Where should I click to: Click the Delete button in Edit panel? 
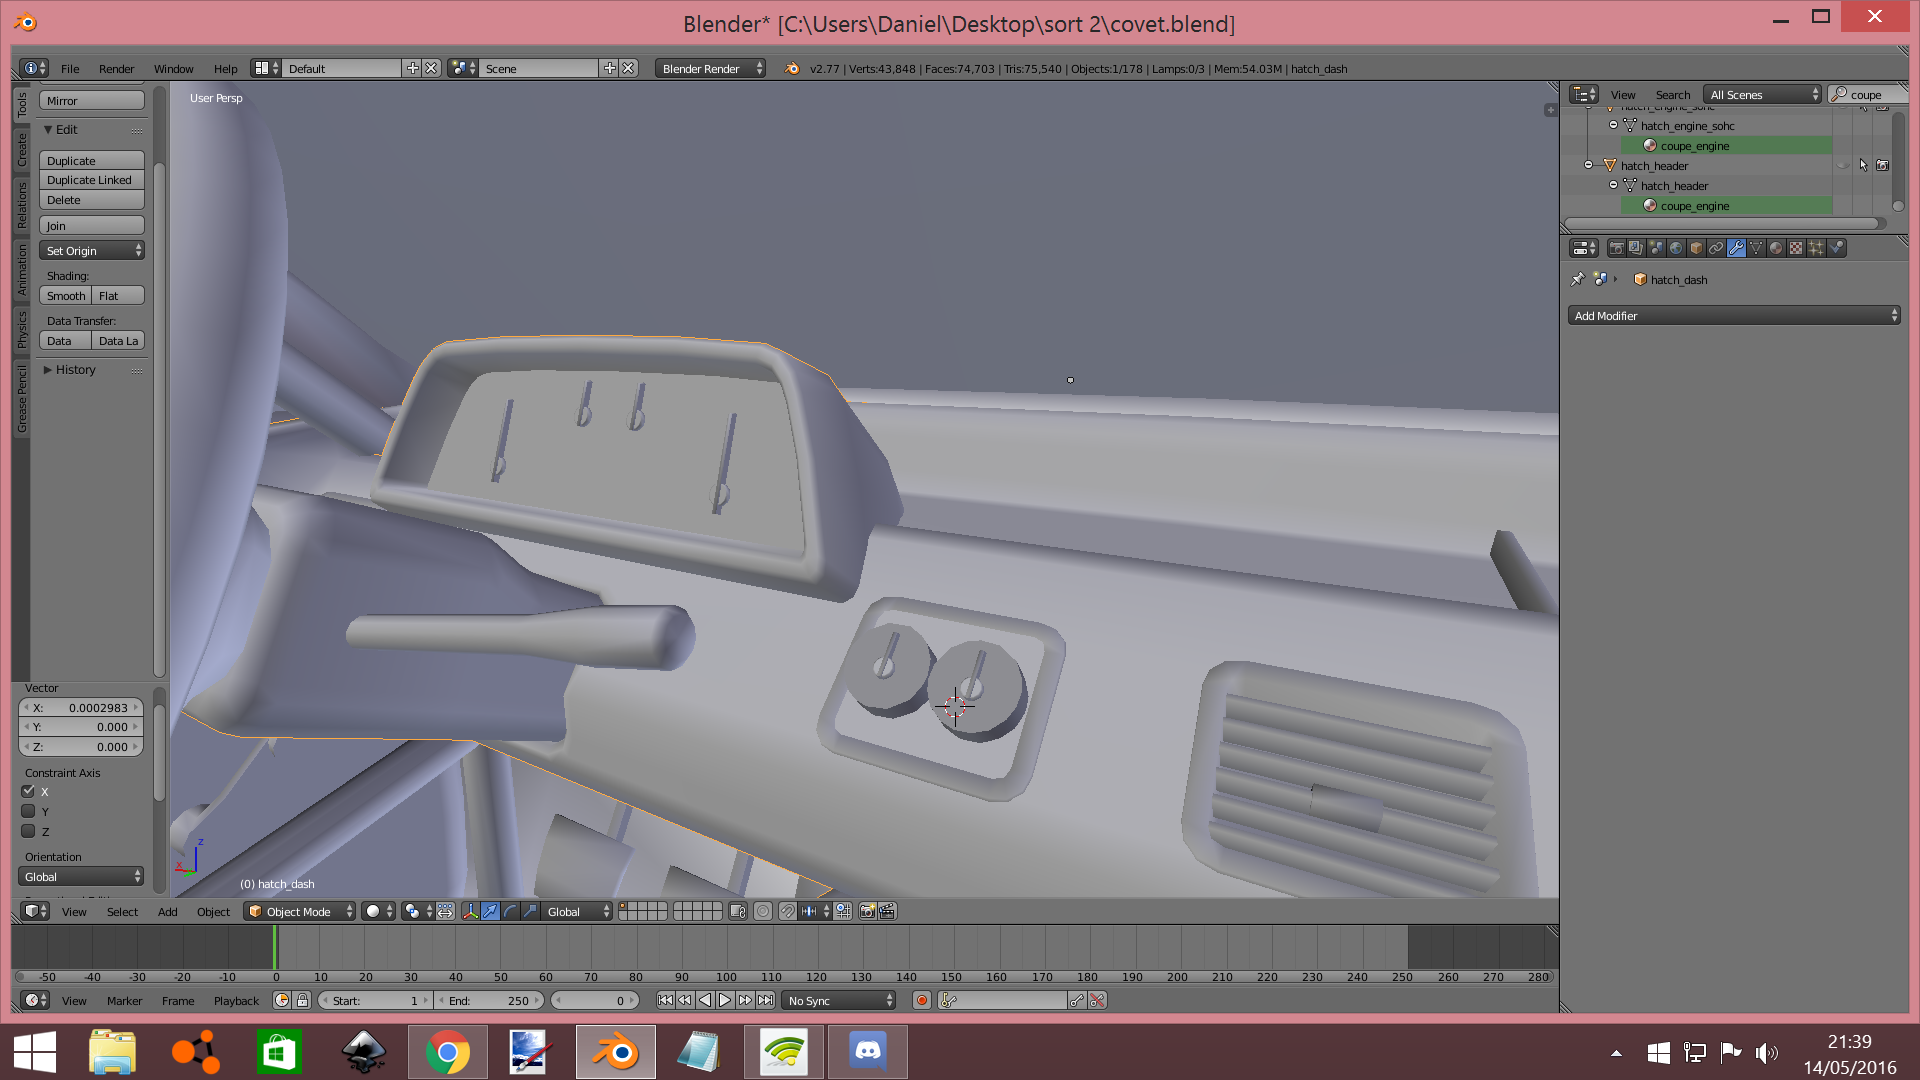[x=92, y=199]
